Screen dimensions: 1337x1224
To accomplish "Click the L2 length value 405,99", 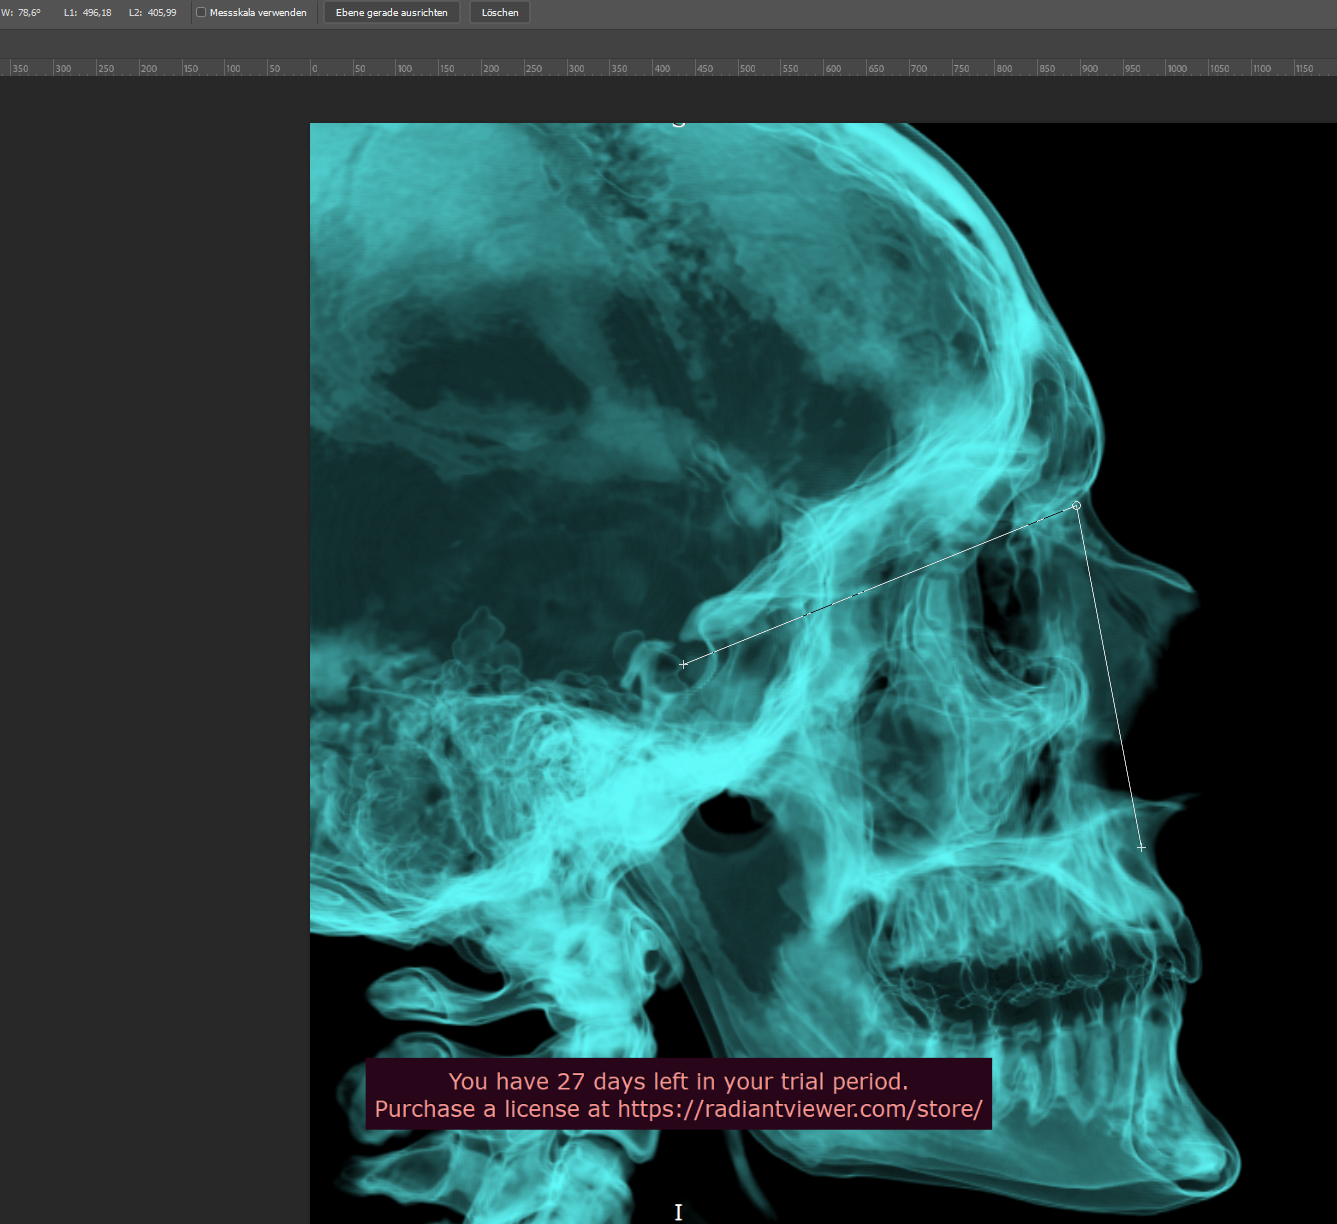I will [x=162, y=13].
